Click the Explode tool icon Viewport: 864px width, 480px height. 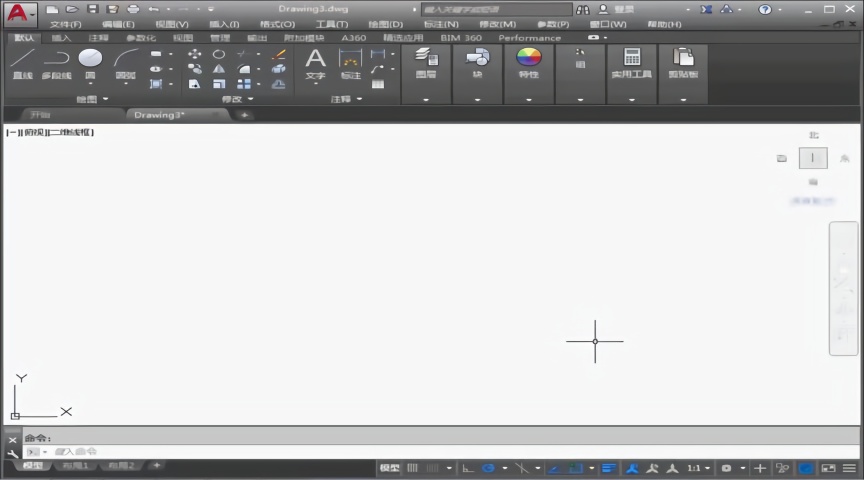pos(279,69)
